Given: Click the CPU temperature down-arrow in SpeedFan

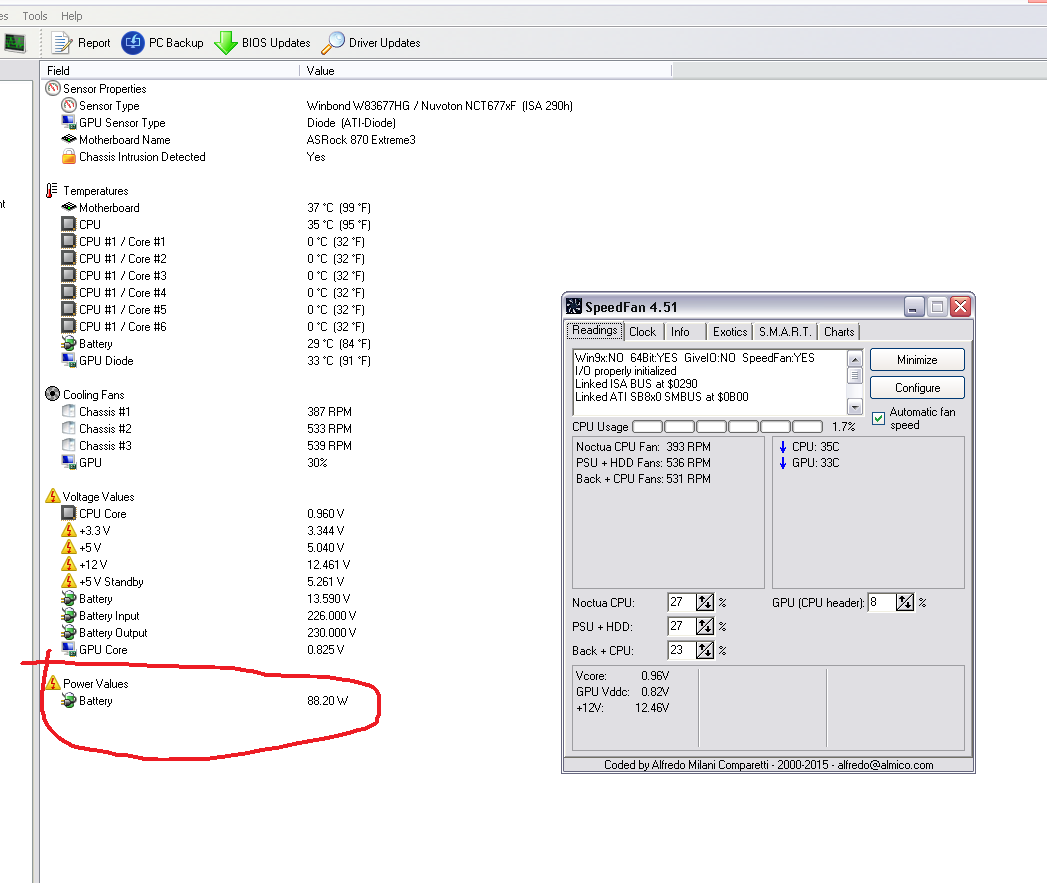Looking at the screenshot, I should click(783, 446).
